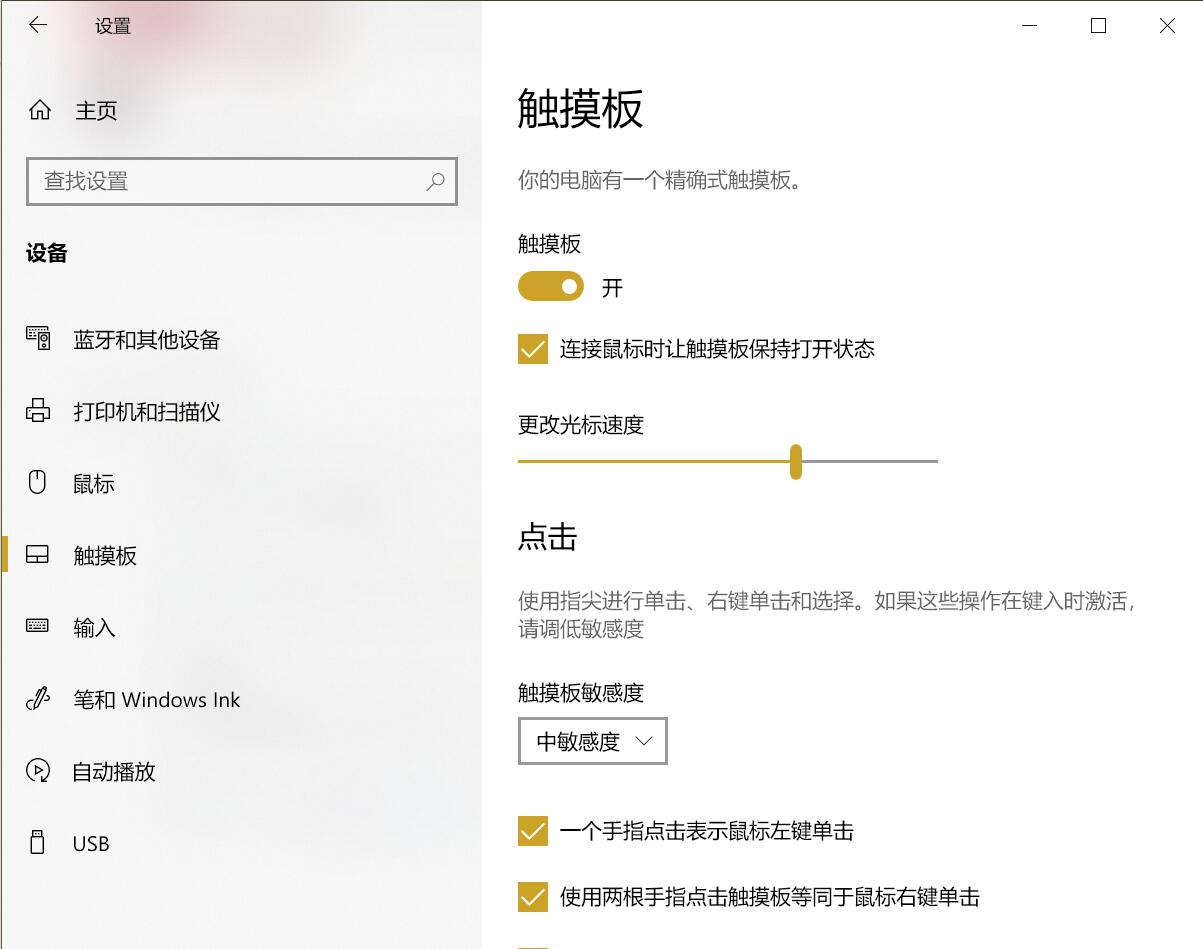Uncheck 一个手指点击表示鼠标左键单击 checkbox
This screenshot has width=1203, height=949.
coord(533,831)
